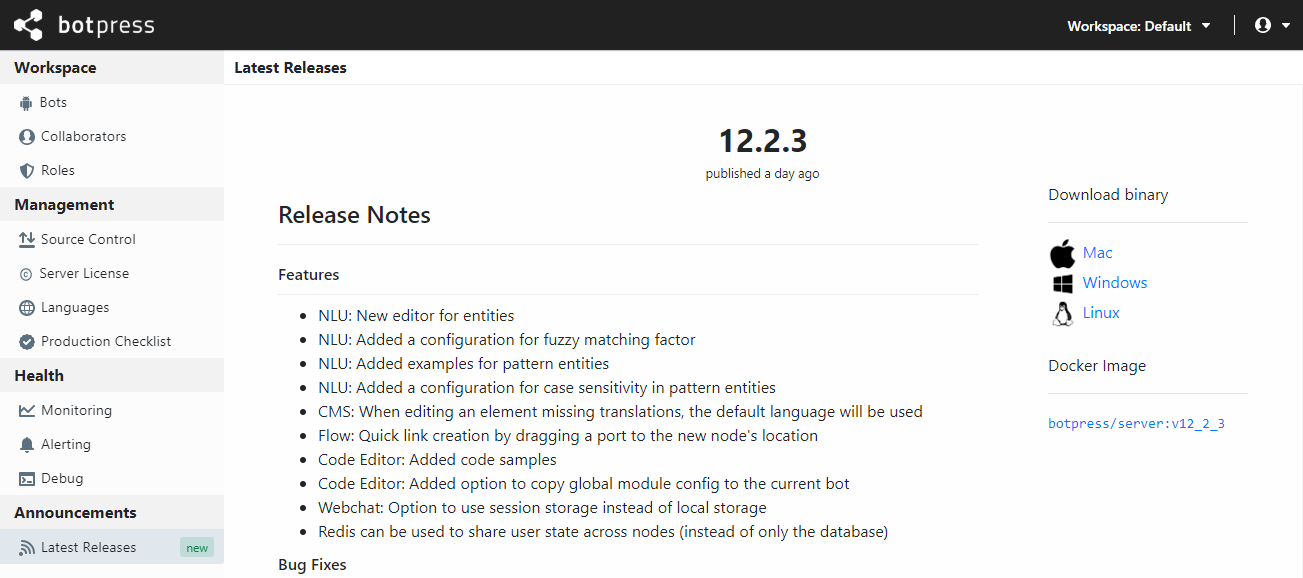This screenshot has height=578, width=1303.
Task: Open Roles via its shield icon
Action: click(24, 170)
